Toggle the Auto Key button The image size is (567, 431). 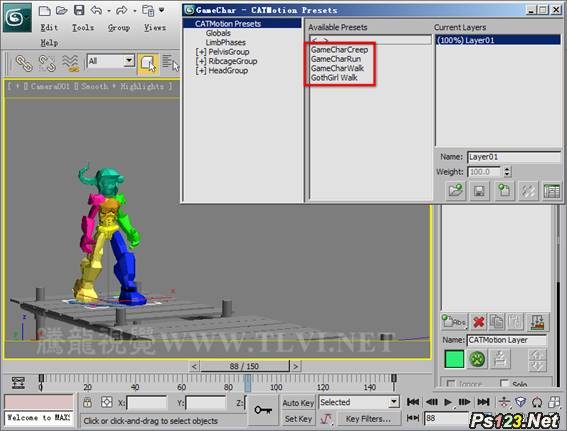click(x=298, y=403)
